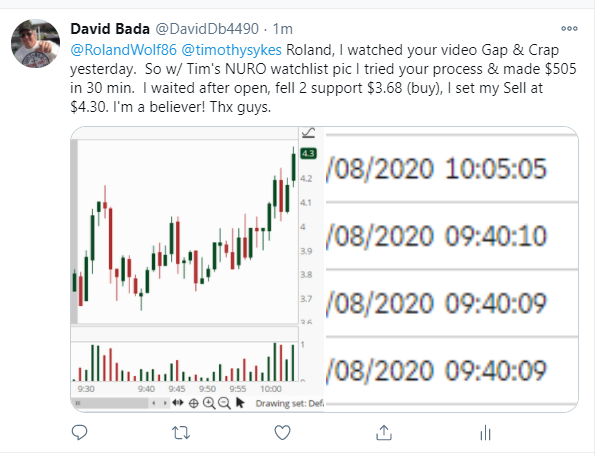This screenshot has height=456, width=616.
Task: Open the share tweet icon
Action: [x=383, y=432]
